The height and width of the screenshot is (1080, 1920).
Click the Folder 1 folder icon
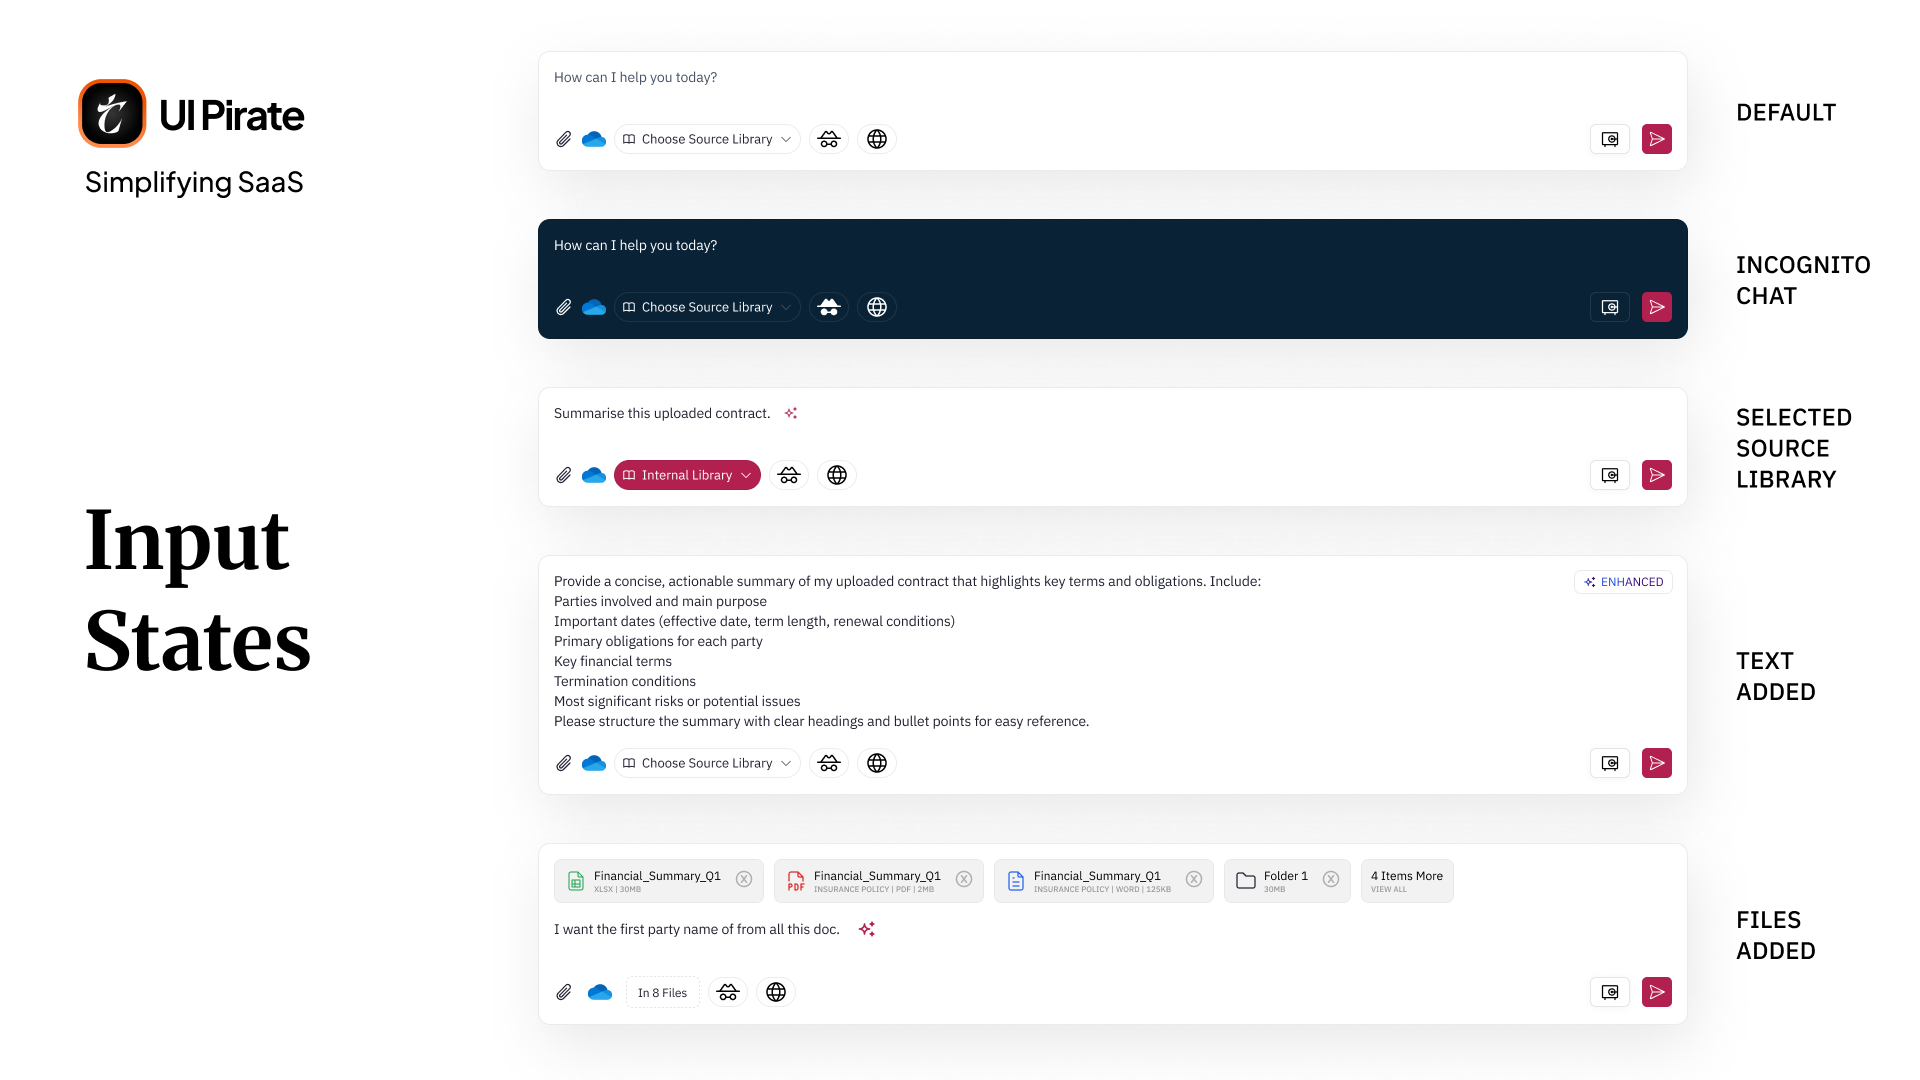click(x=1246, y=881)
